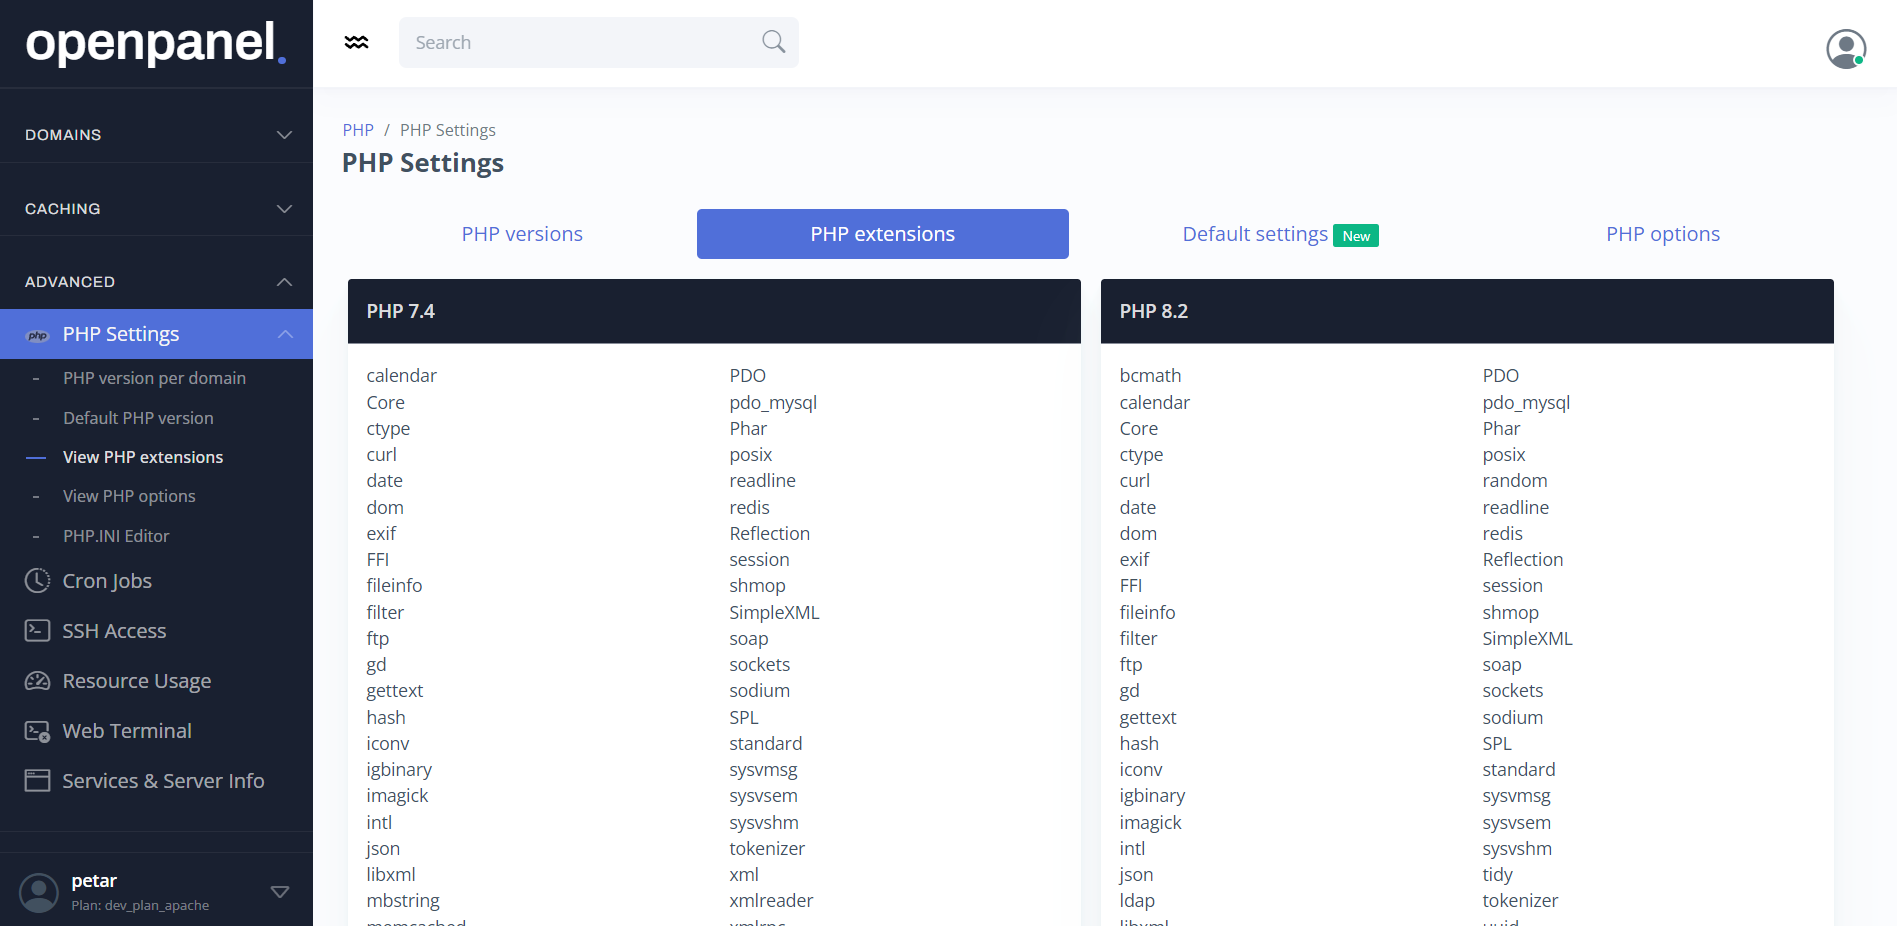The height and width of the screenshot is (926, 1897).
Task: Click into the Search input field
Action: [580, 43]
